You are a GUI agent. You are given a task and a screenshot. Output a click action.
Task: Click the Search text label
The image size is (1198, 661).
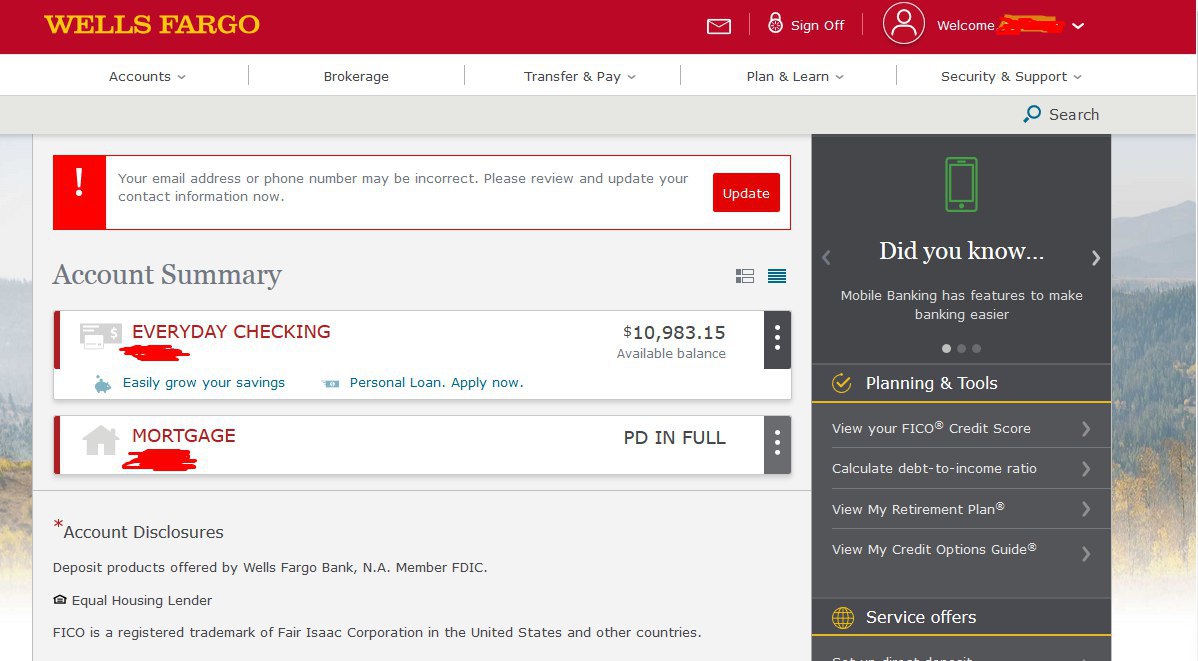coord(1074,115)
